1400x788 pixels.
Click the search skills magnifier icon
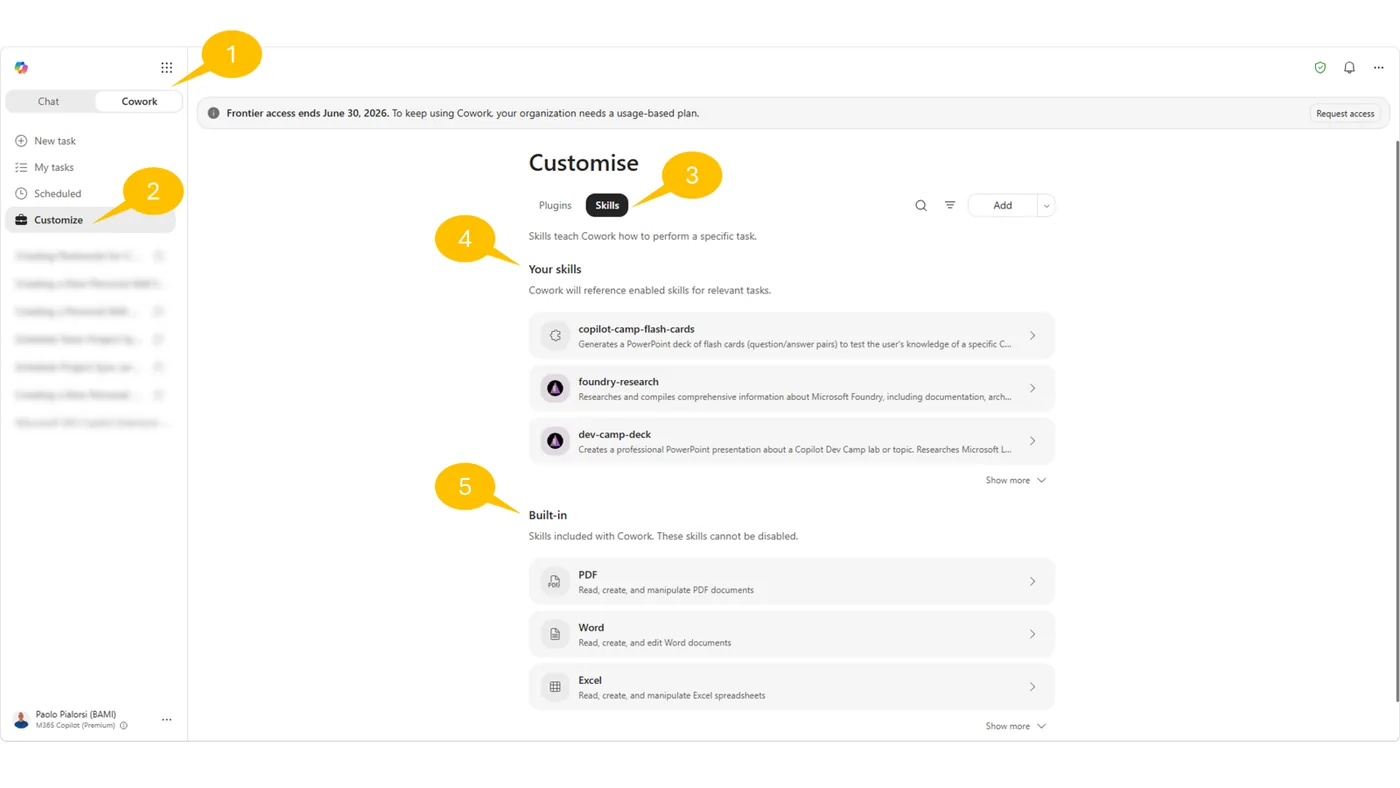[921, 205]
